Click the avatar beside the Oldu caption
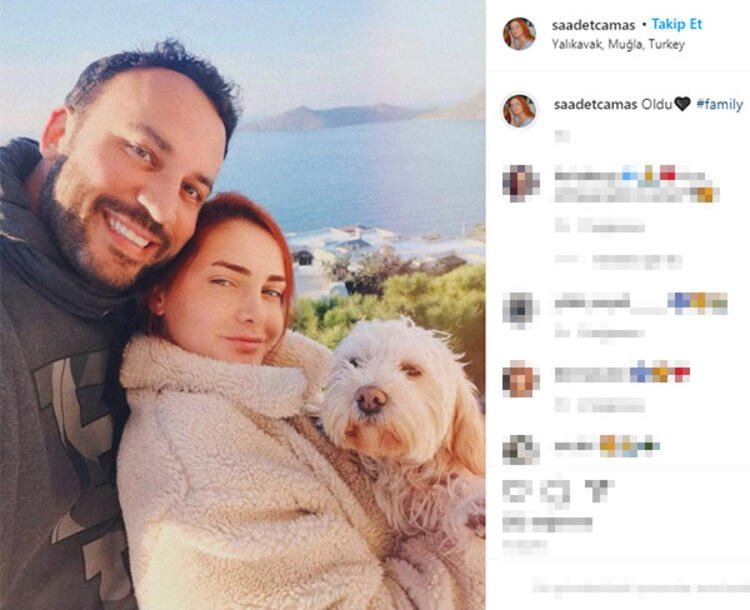750x610 pixels. 519,111
